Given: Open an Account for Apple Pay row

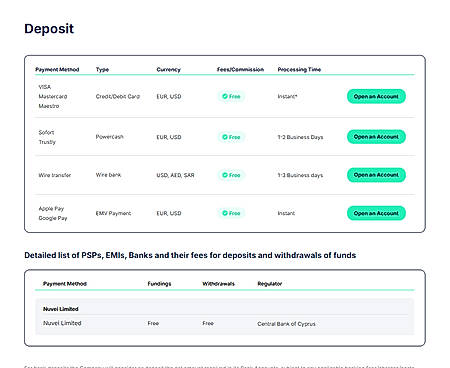Looking at the screenshot, I should 376,213.
